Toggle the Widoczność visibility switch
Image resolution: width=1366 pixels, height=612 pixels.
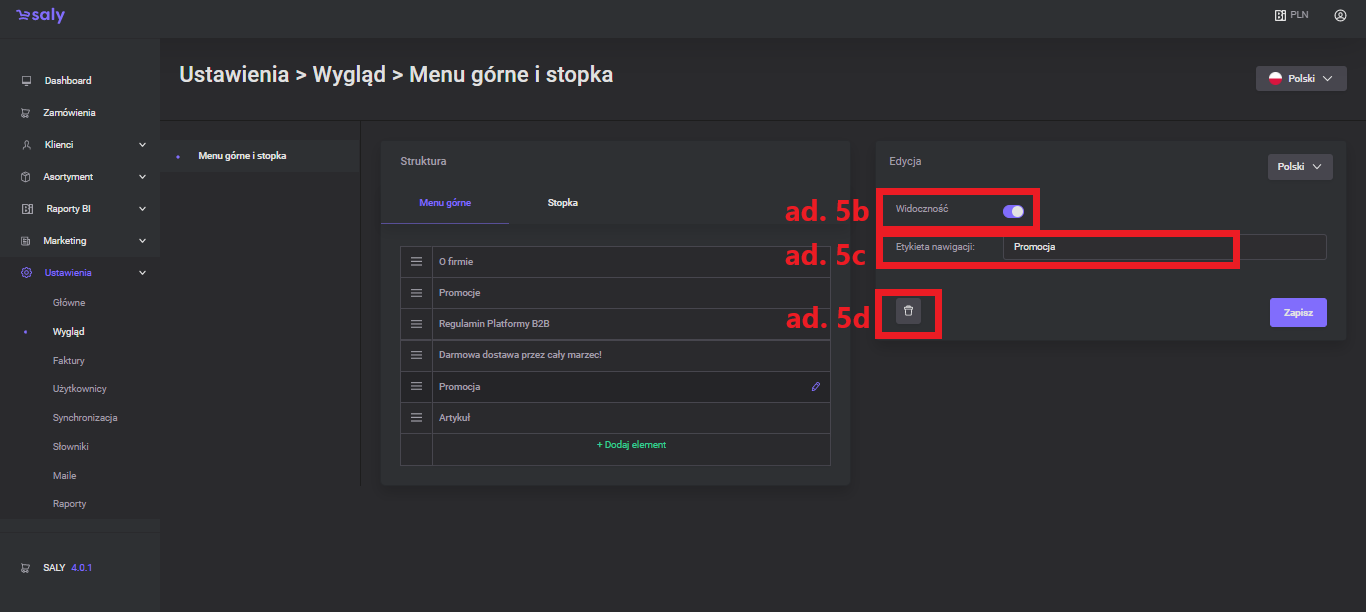pyautogui.click(x=1013, y=211)
